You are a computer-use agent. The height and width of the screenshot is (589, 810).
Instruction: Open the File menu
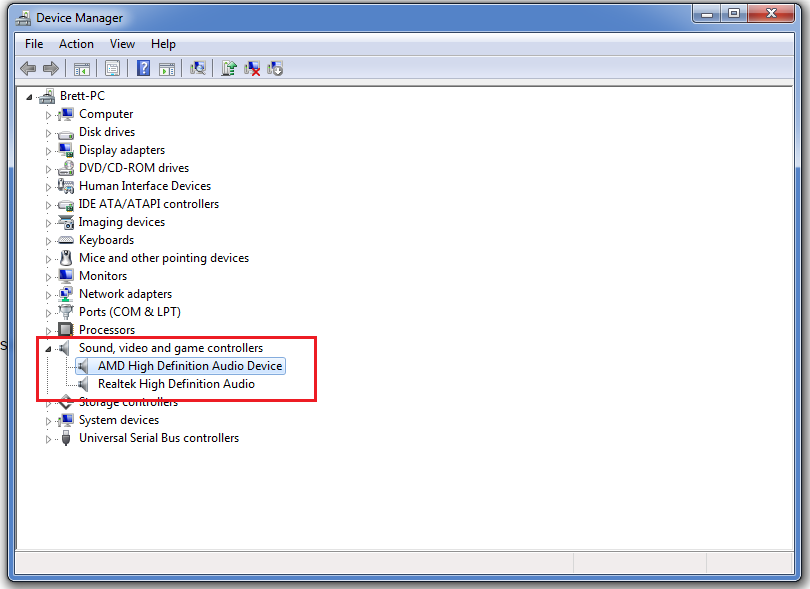point(34,44)
